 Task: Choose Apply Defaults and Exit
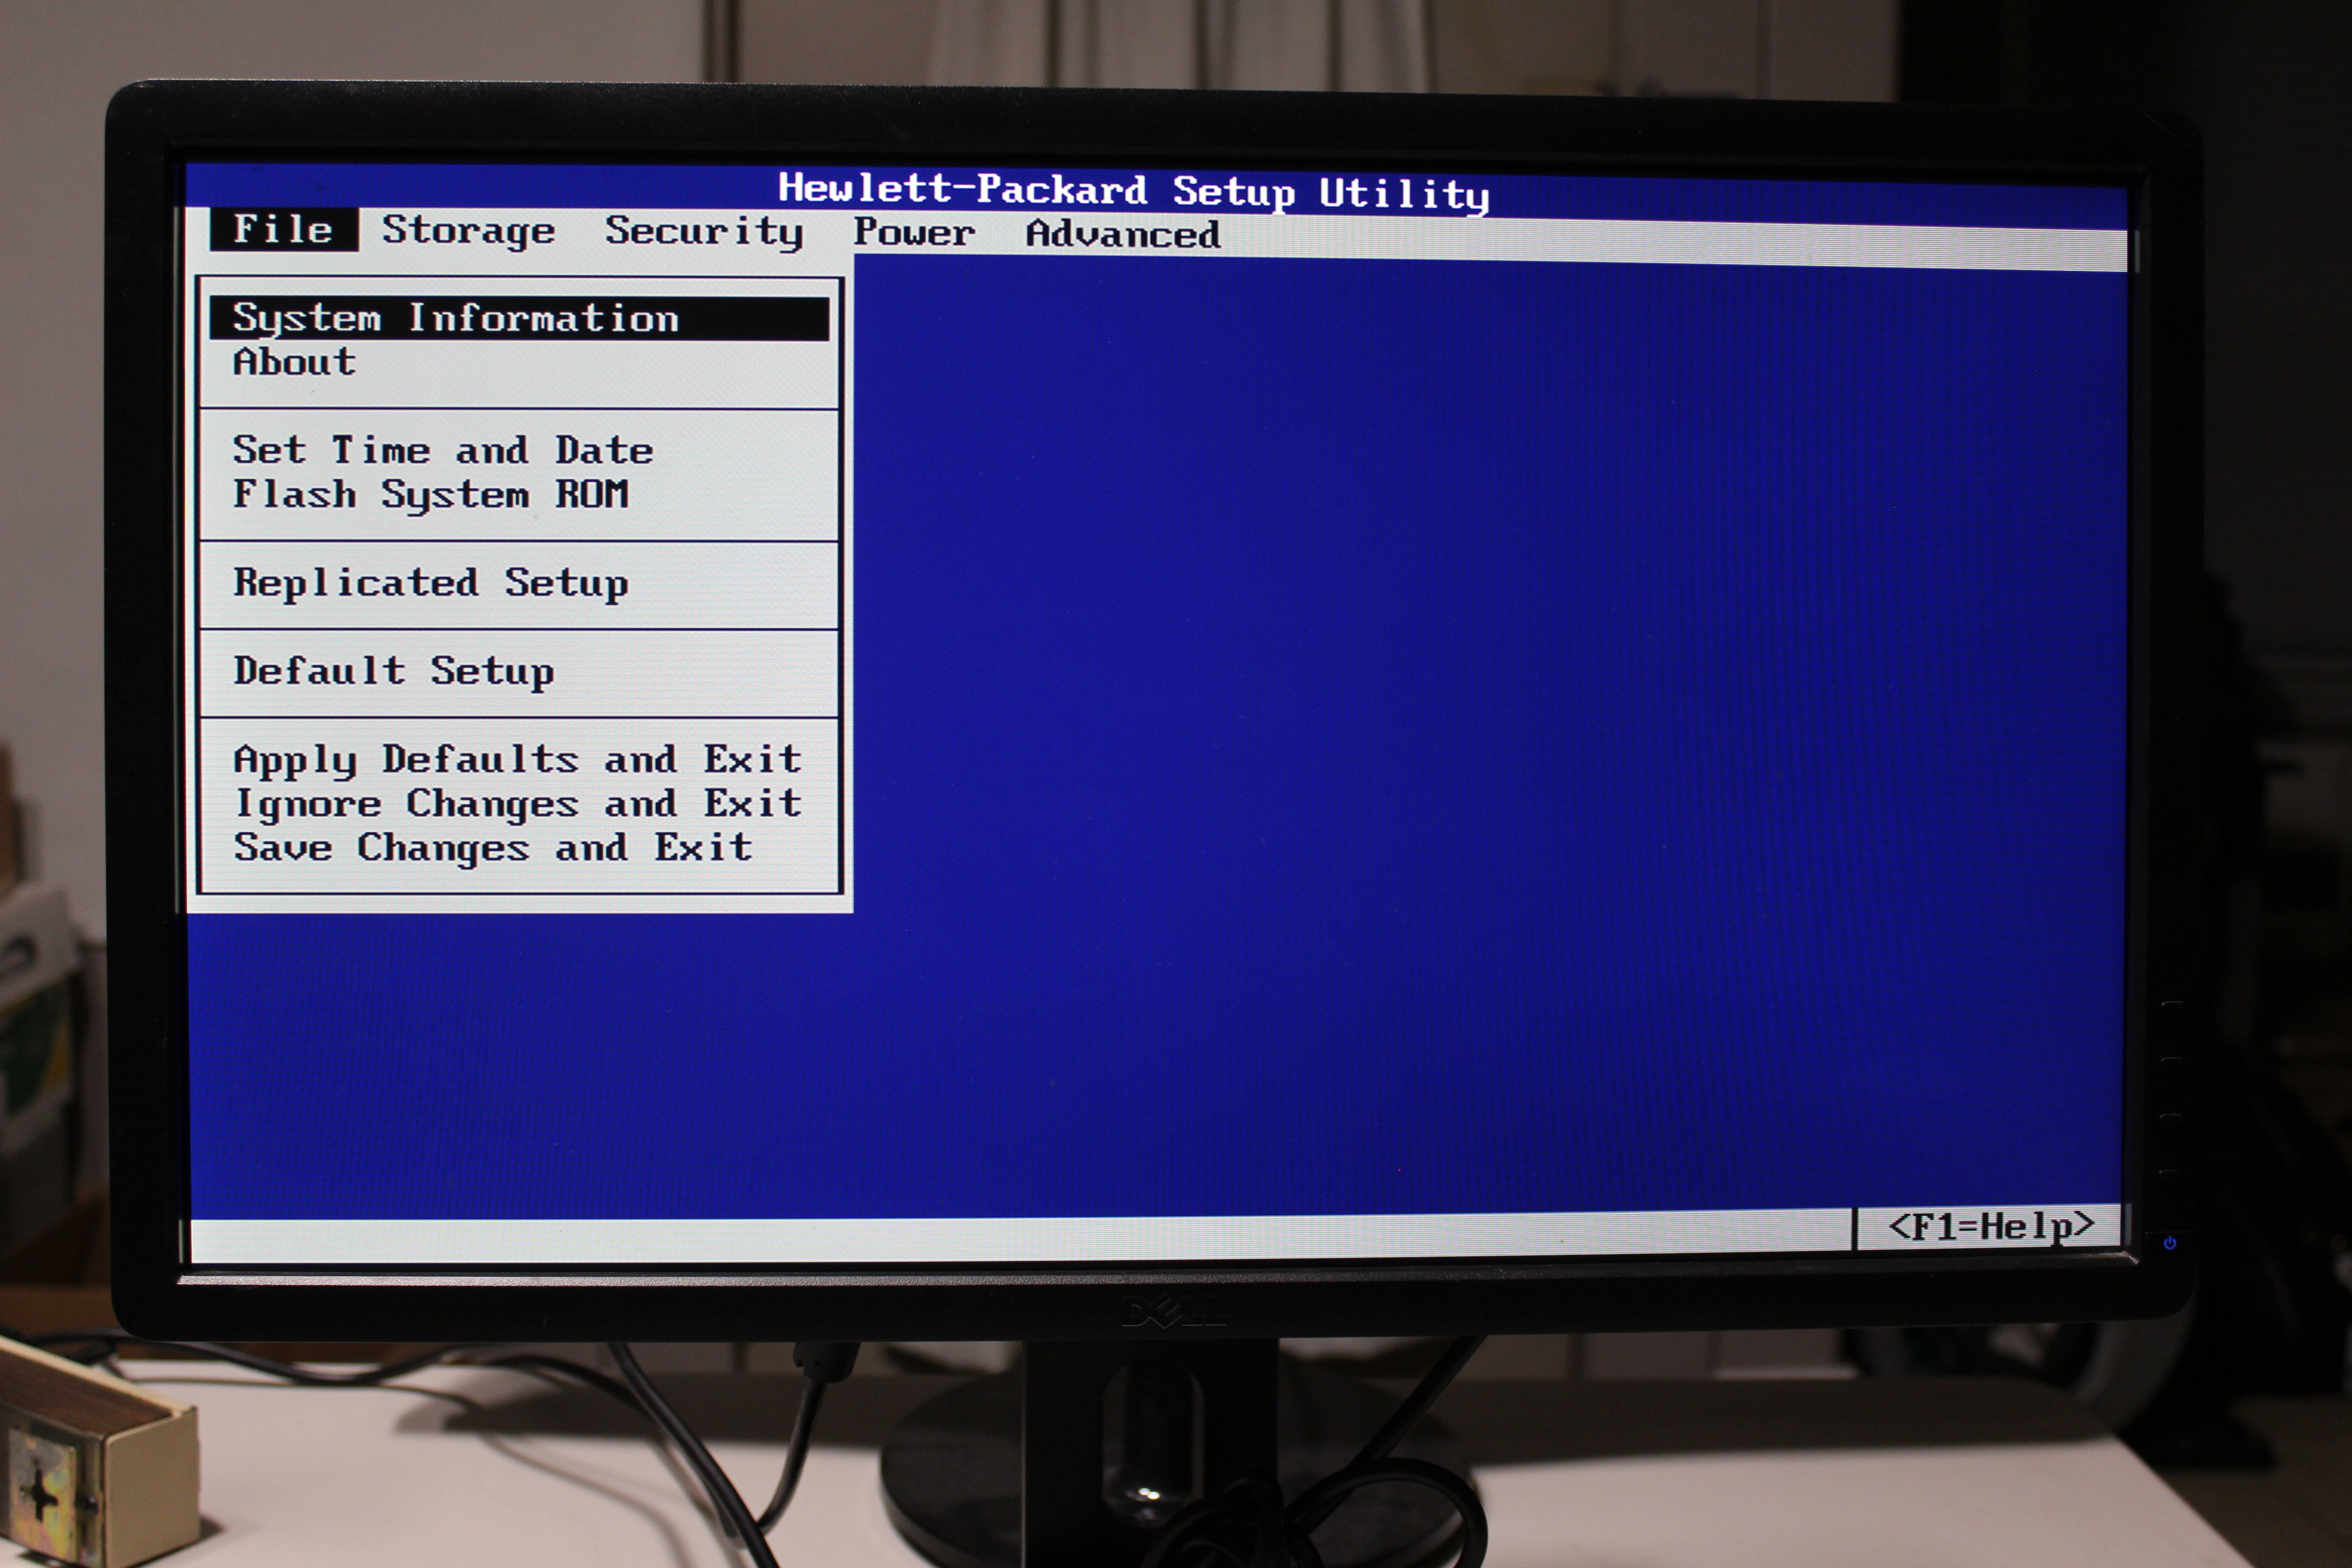517,760
